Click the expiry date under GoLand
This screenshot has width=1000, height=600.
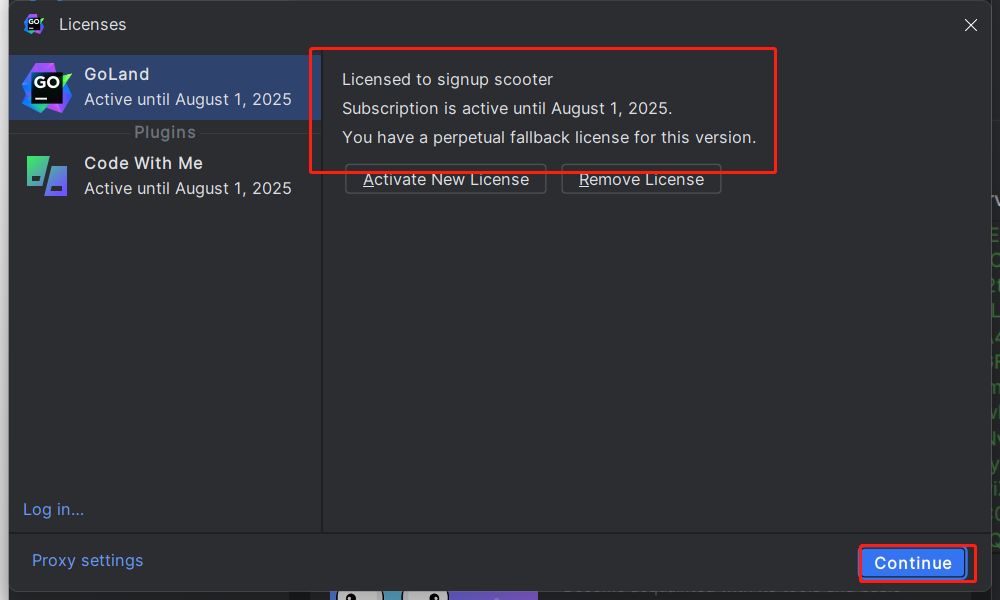tap(187, 100)
